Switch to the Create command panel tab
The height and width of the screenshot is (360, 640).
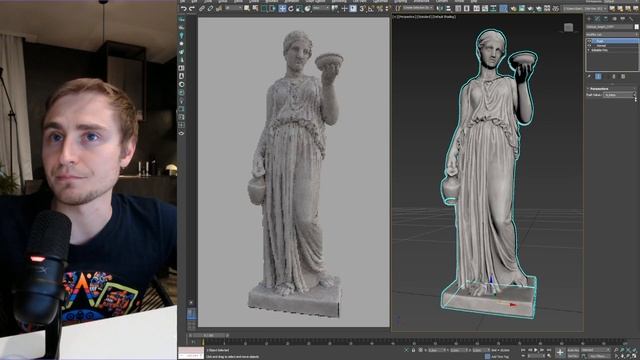point(589,19)
